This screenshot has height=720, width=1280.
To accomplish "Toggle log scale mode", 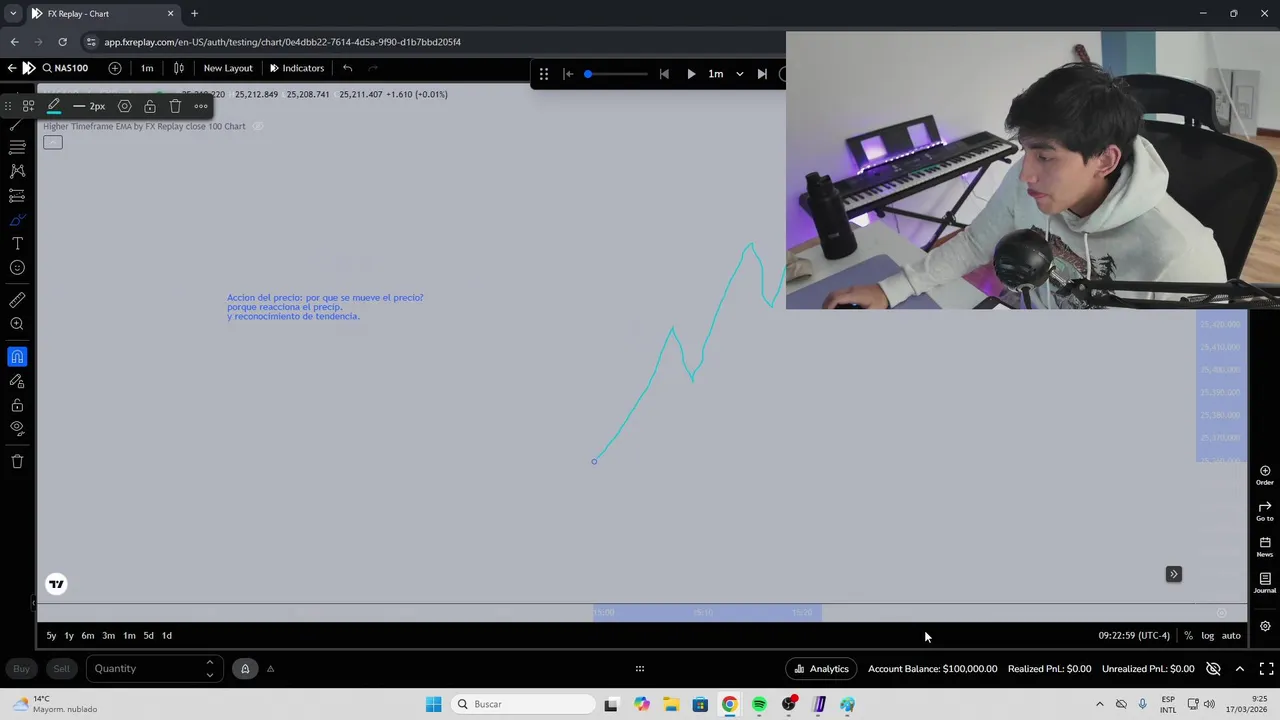I will 1208,635.
